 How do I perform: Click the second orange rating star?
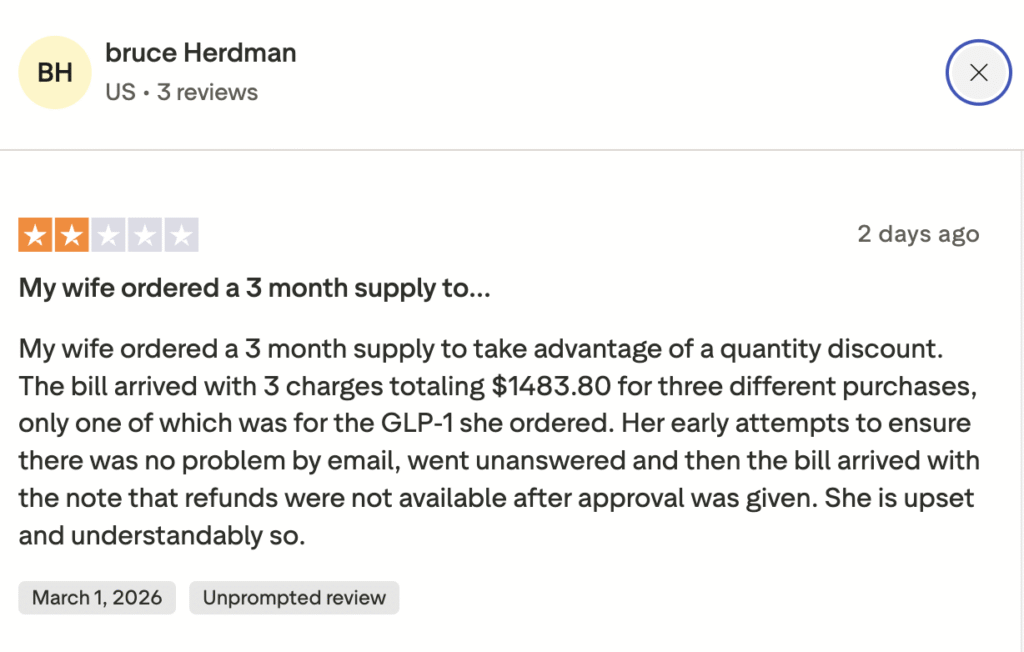pos(72,236)
